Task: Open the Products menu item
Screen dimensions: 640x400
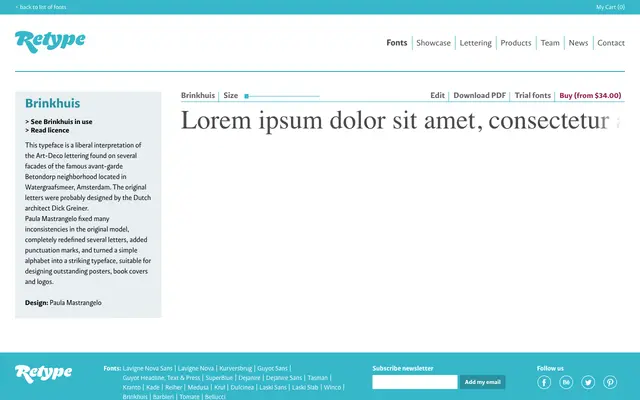Action: (x=516, y=43)
